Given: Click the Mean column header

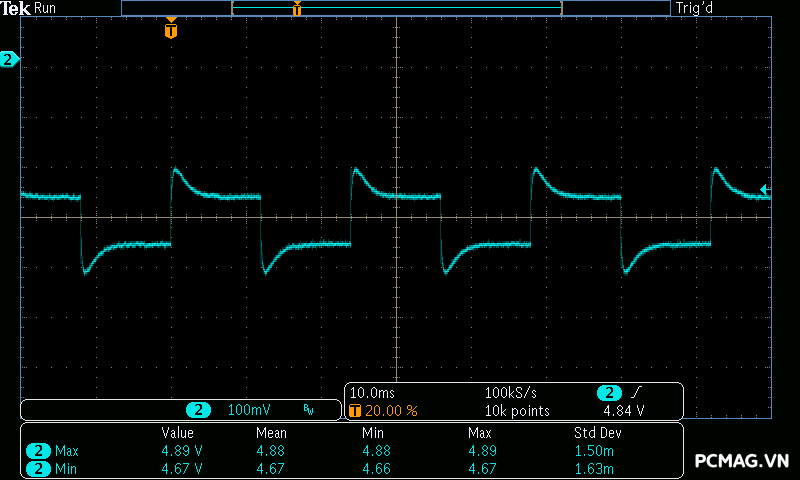Looking at the screenshot, I should 271,433.
